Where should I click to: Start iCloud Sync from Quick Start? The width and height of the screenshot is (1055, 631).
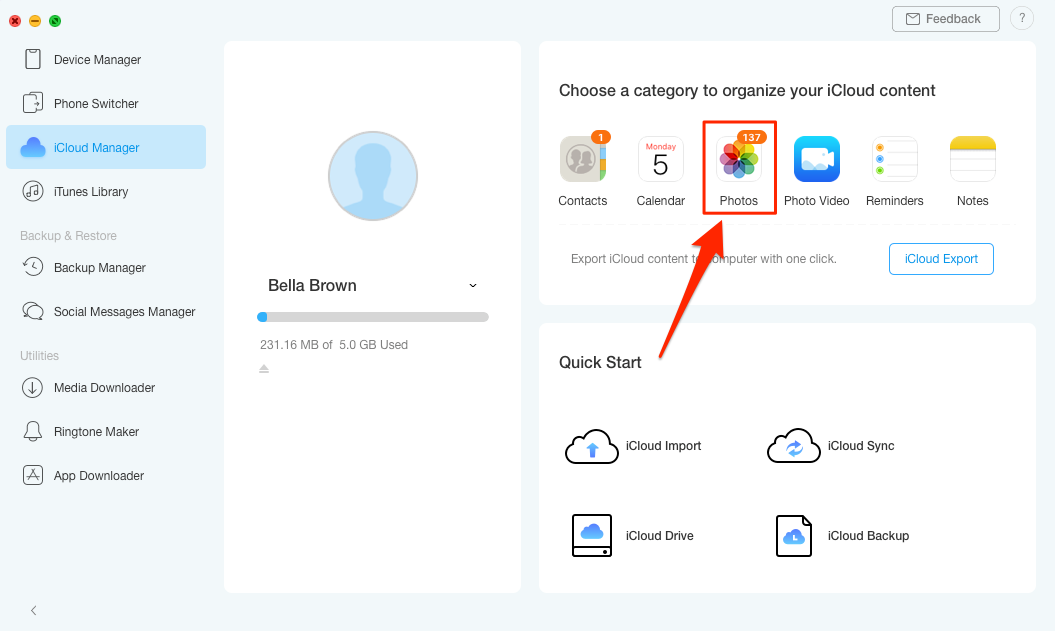(x=830, y=446)
